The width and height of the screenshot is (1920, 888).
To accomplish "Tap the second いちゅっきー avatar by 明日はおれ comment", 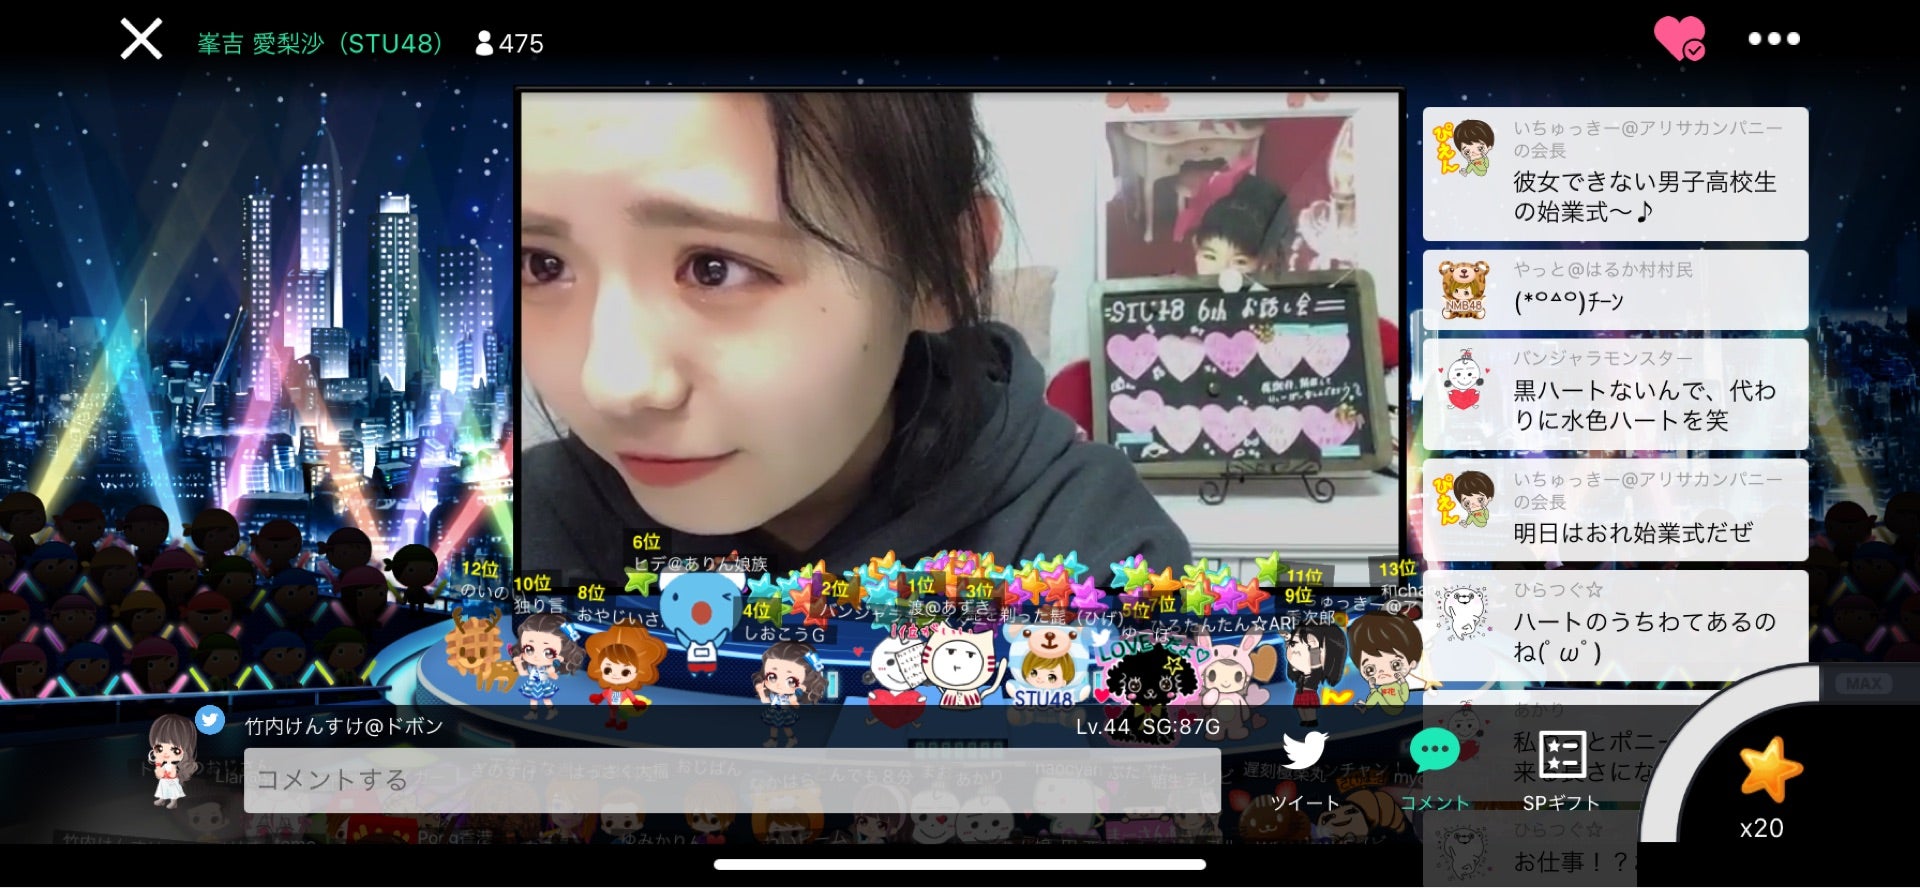I will click(1465, 498).
